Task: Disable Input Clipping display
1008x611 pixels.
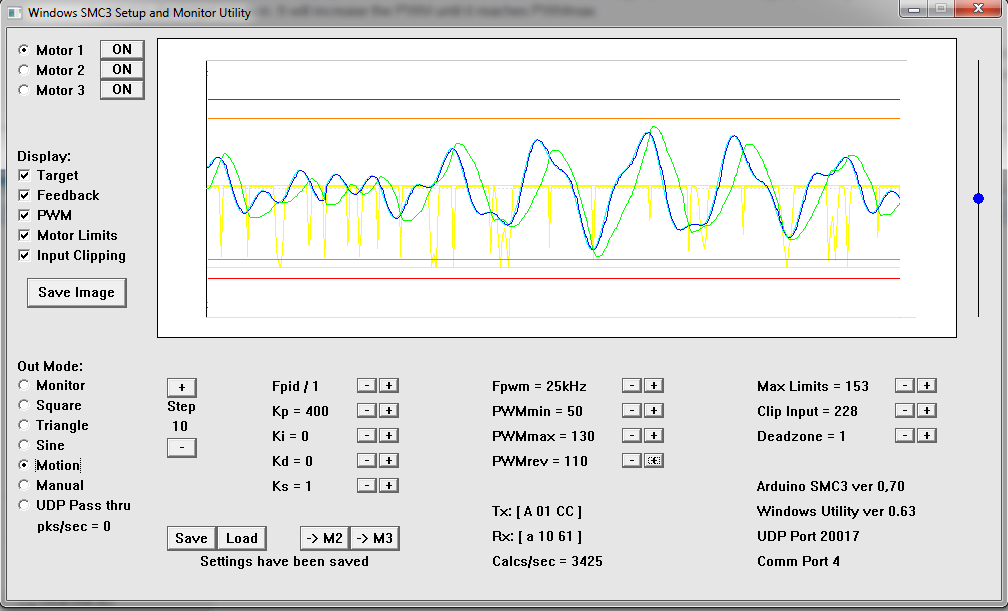Action: pos(24,255)
